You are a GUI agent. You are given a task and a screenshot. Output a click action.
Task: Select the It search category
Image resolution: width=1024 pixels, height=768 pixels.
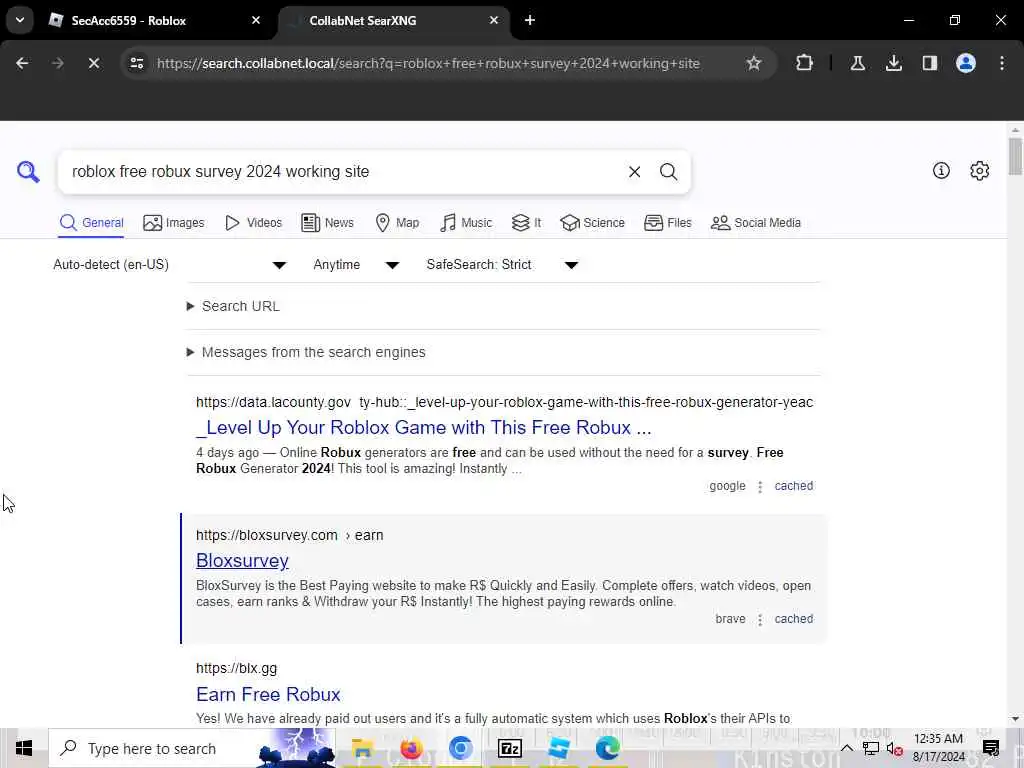526,223
